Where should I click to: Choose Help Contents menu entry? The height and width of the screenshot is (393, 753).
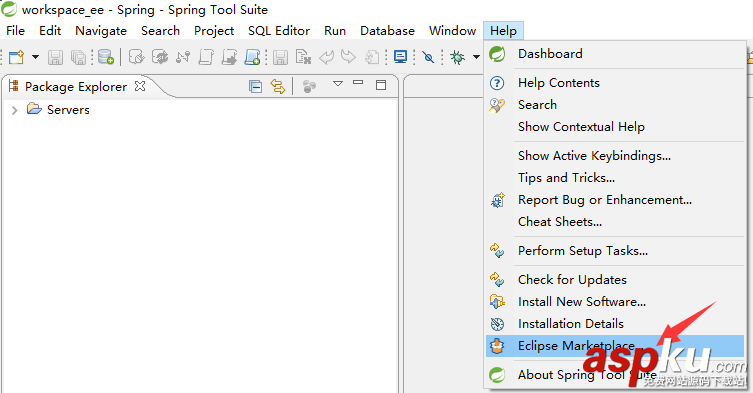[615, 83]
